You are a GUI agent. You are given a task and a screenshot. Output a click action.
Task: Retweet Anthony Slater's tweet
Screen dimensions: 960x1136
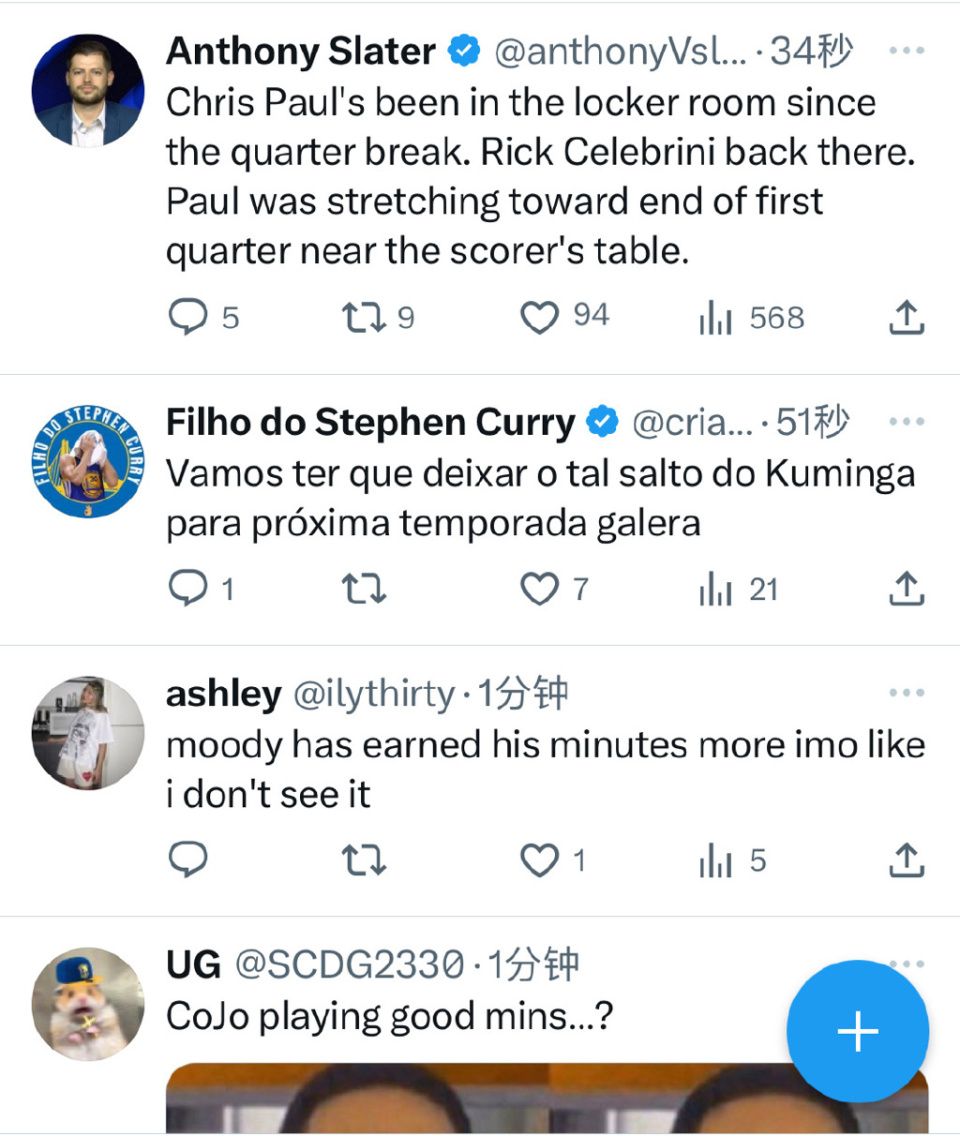(364, 317)
